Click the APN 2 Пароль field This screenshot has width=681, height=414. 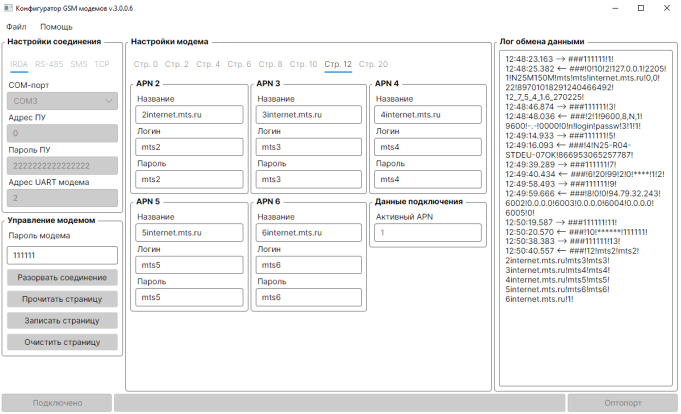189,179
